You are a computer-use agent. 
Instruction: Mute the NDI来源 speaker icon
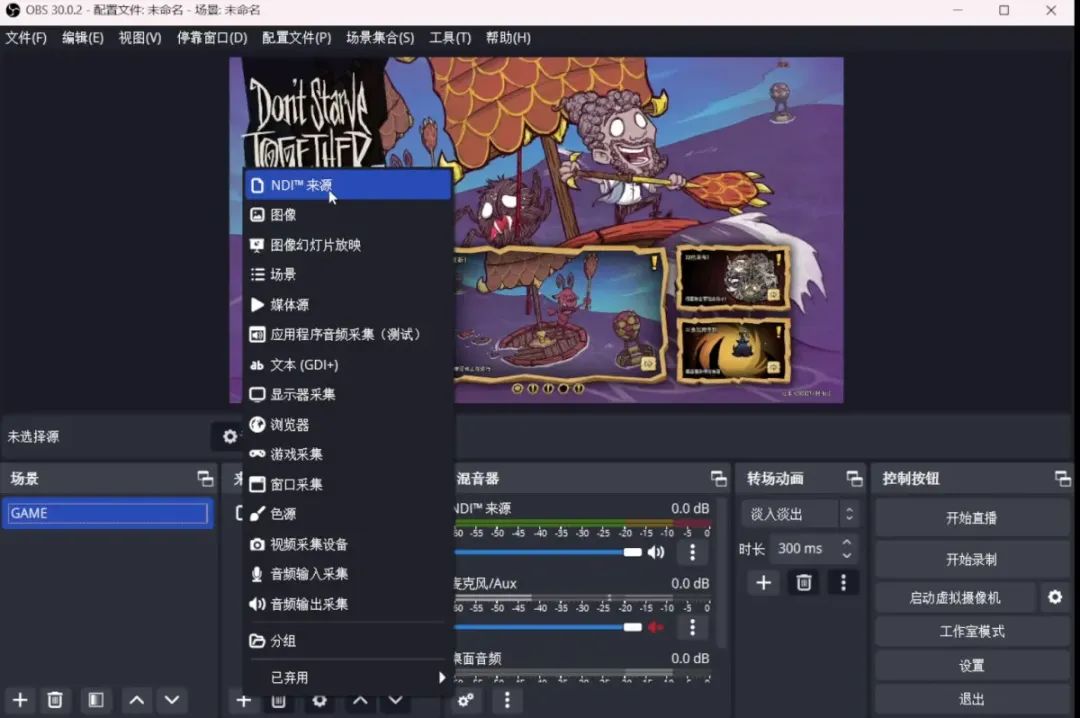tap(657, 551)
